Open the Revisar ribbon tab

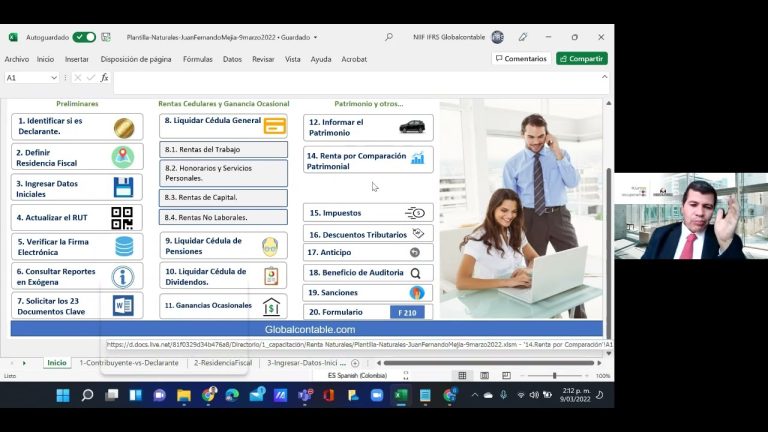263,59
